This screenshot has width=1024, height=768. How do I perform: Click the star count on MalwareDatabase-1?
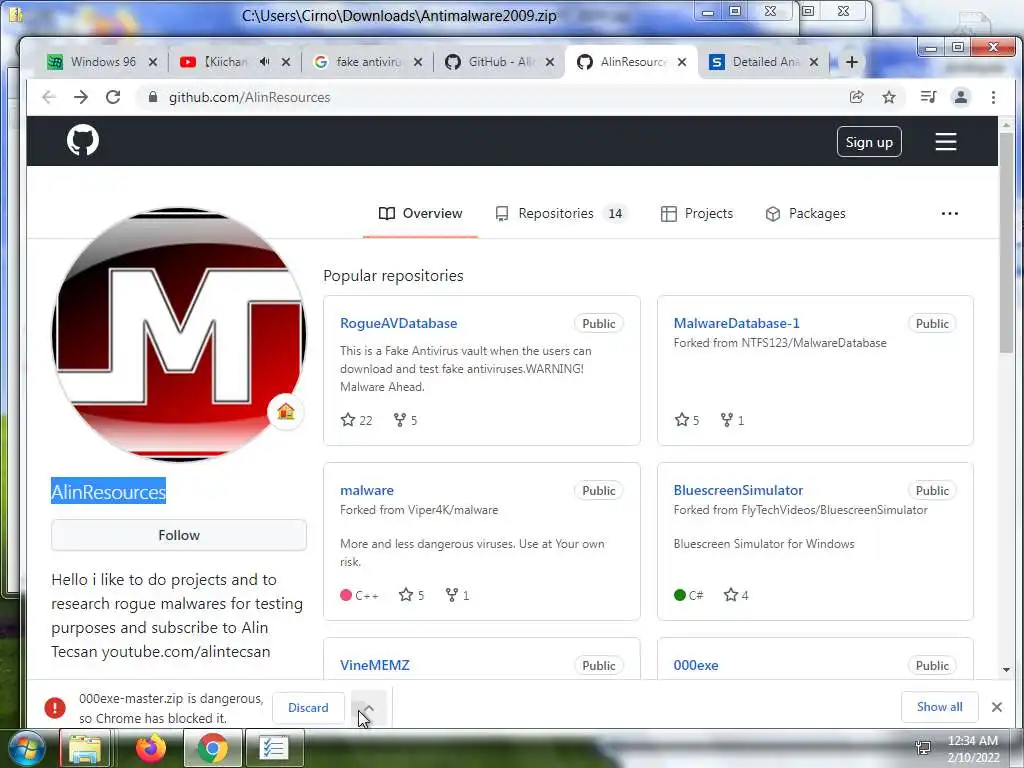[686, 420]
